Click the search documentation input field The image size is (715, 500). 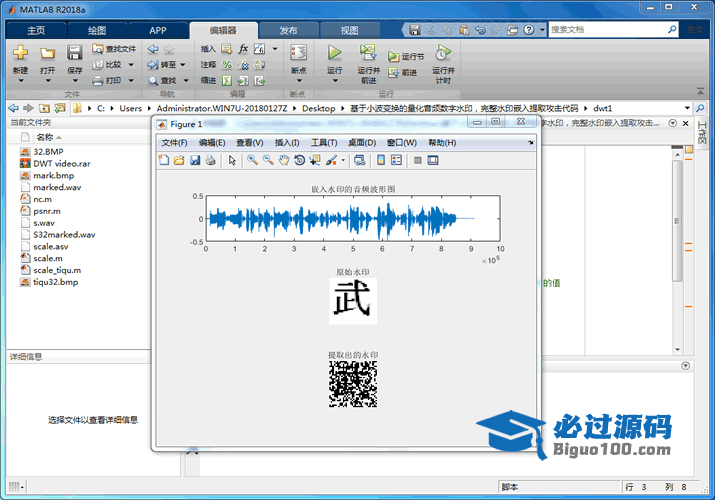pos(608,30)
